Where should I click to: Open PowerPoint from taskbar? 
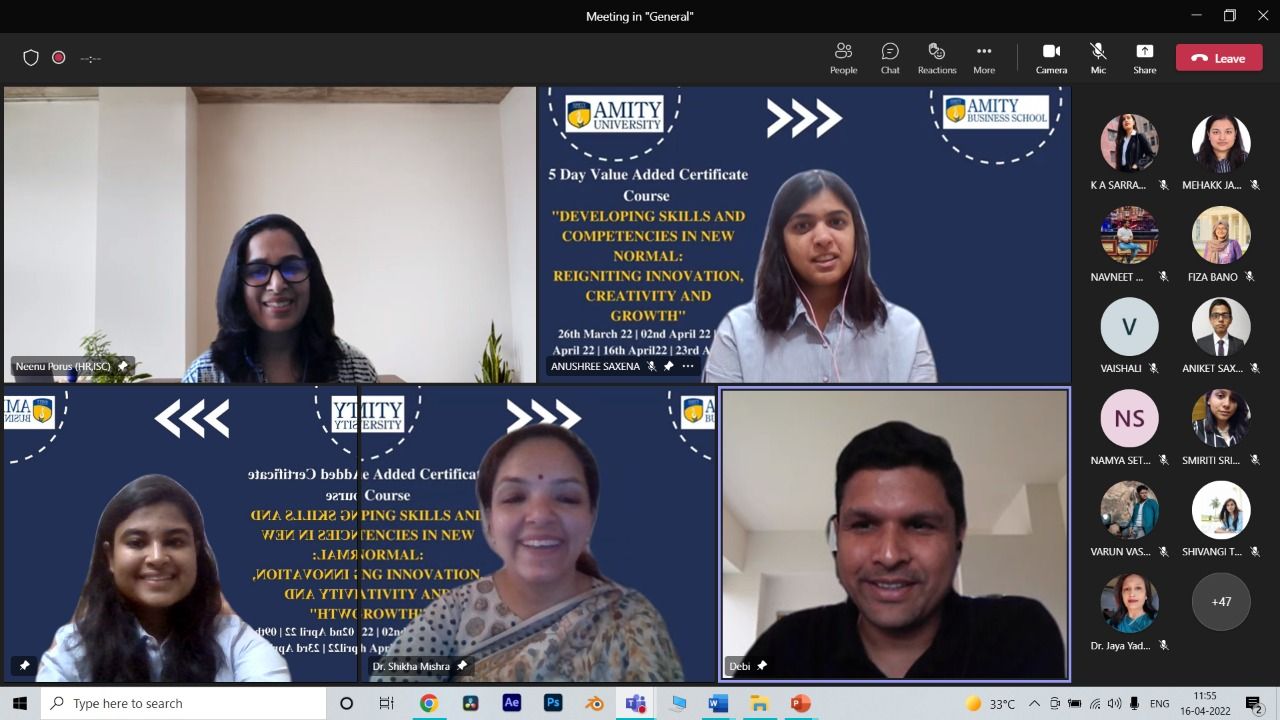click(x=800, y=703)
